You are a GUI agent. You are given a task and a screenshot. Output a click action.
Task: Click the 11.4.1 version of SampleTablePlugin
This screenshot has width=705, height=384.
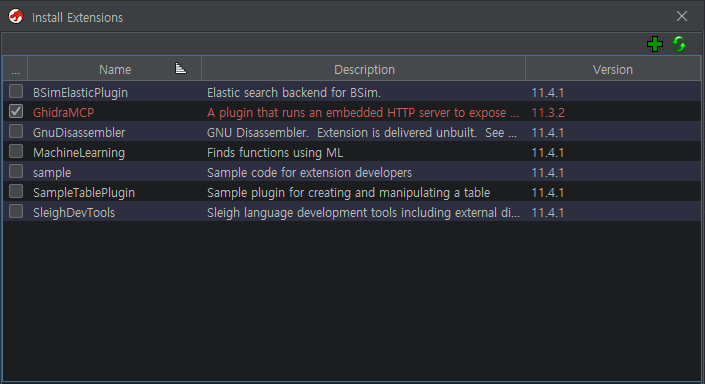click(548, 192)
